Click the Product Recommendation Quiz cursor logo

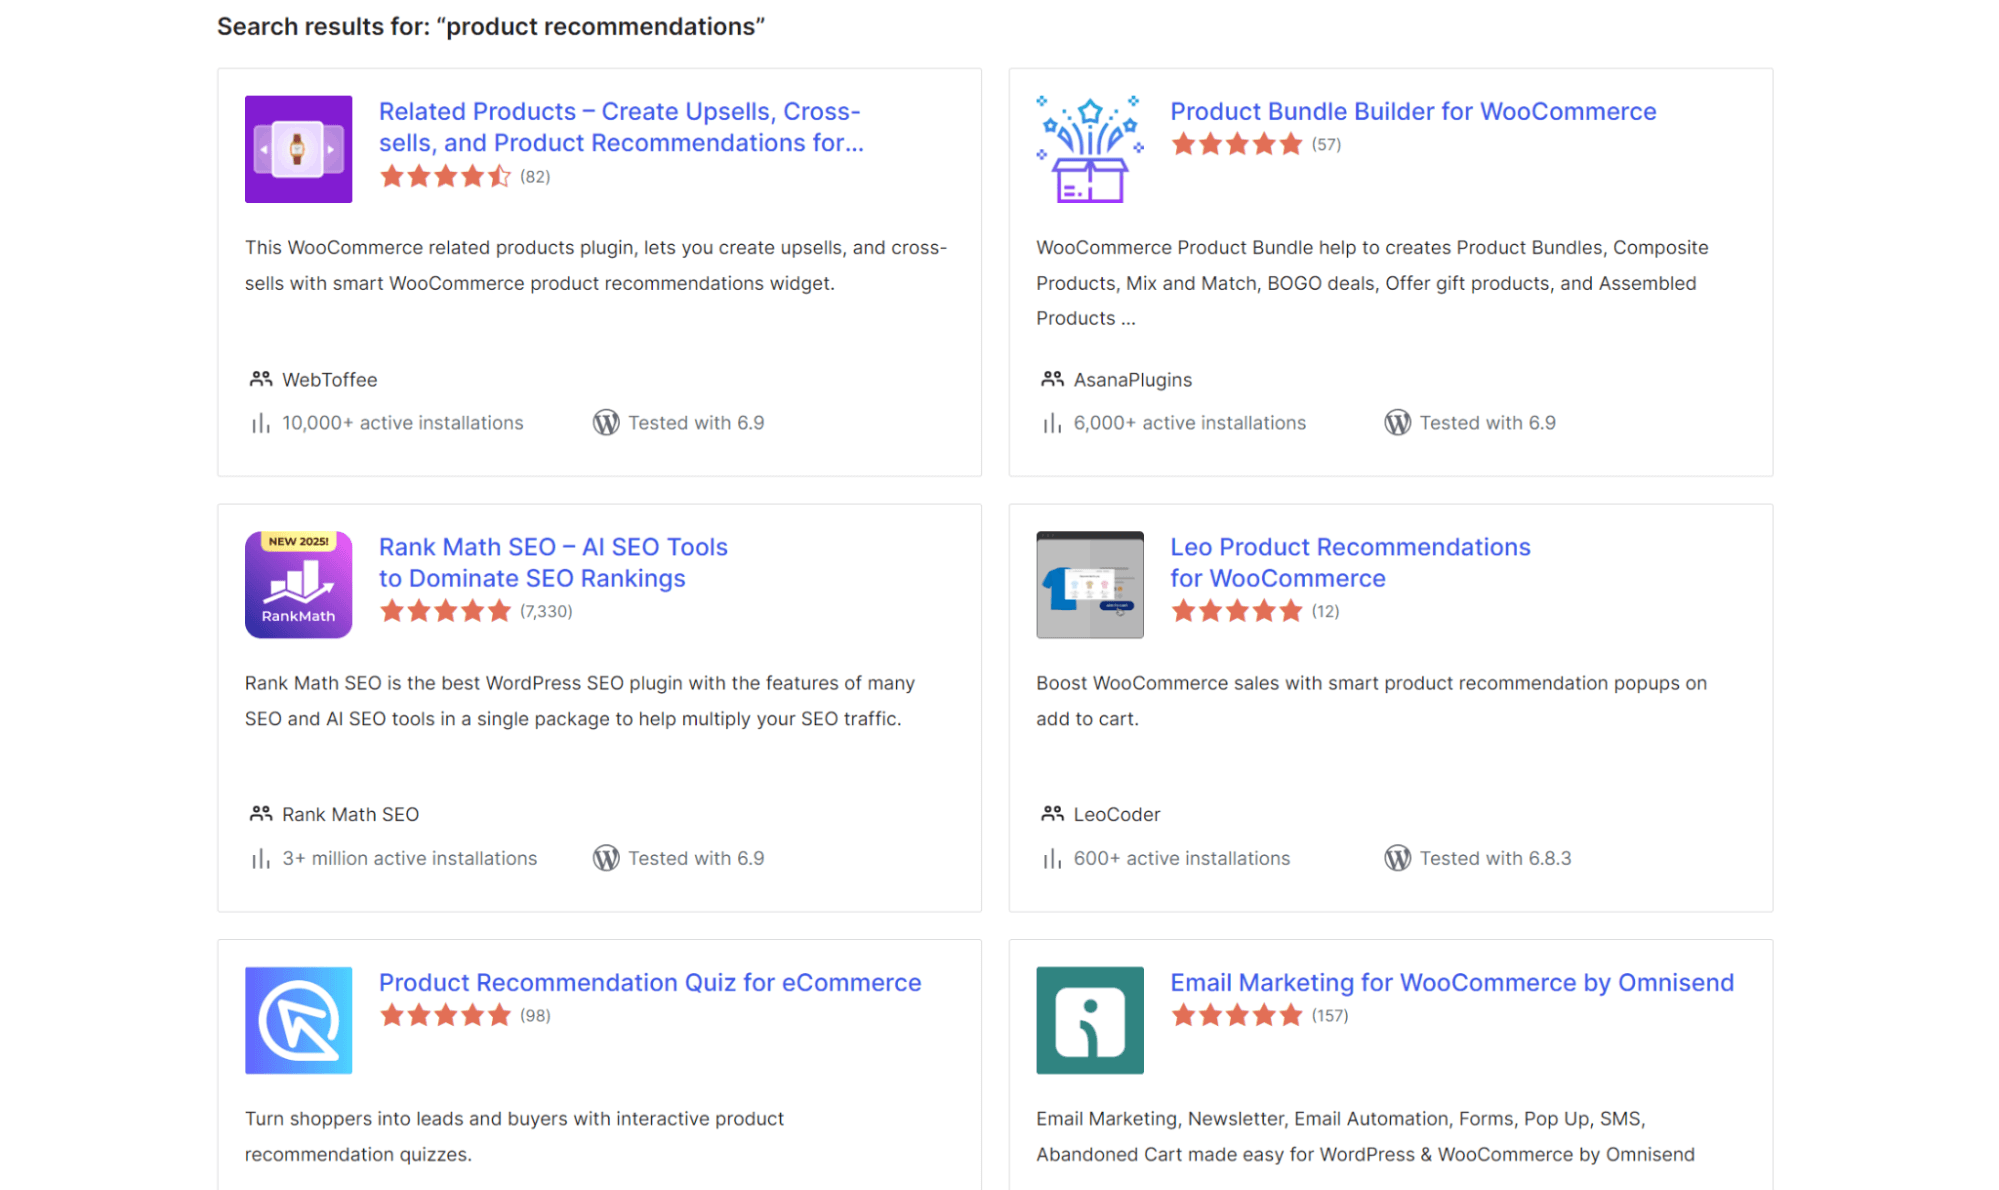(x=298, y=1020)
